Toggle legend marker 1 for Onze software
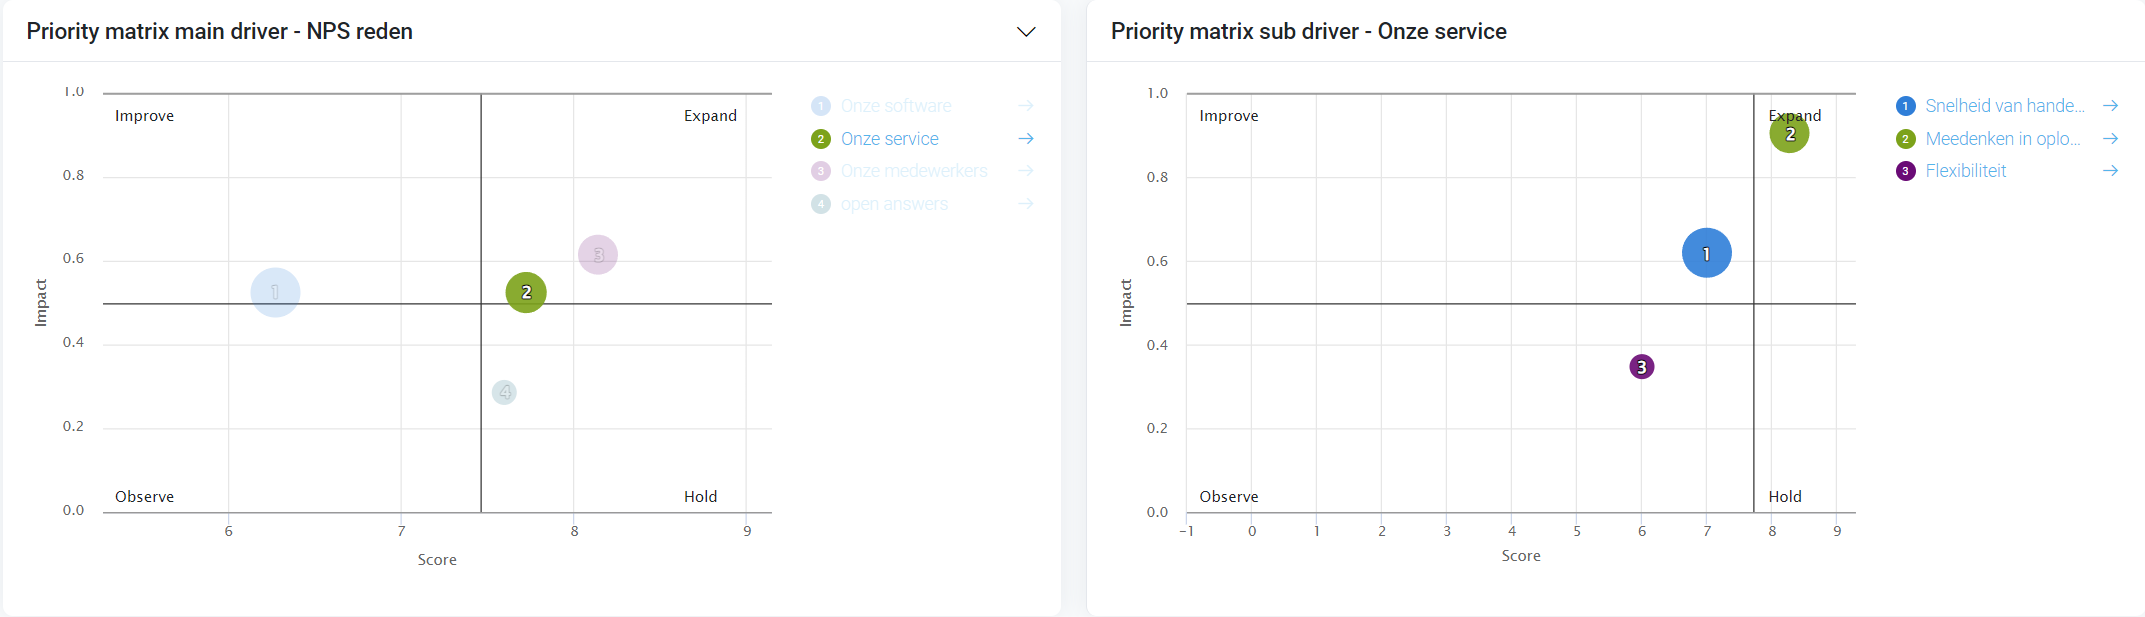The width and height of the screenshot is (2145, 617). 821,106
